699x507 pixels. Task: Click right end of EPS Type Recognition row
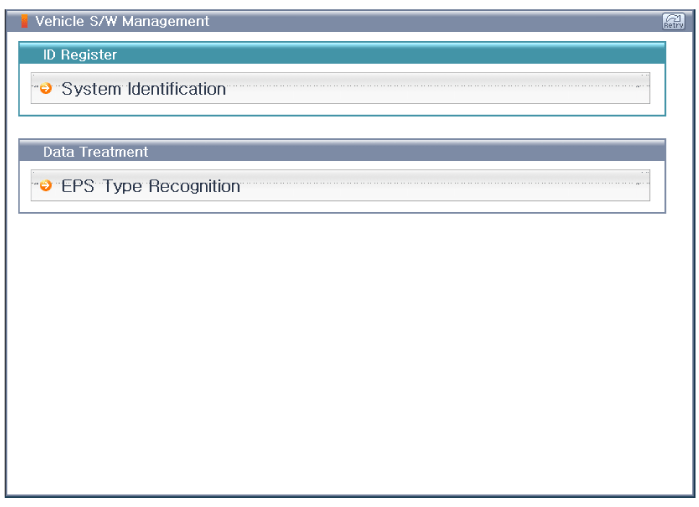point(635,186)
